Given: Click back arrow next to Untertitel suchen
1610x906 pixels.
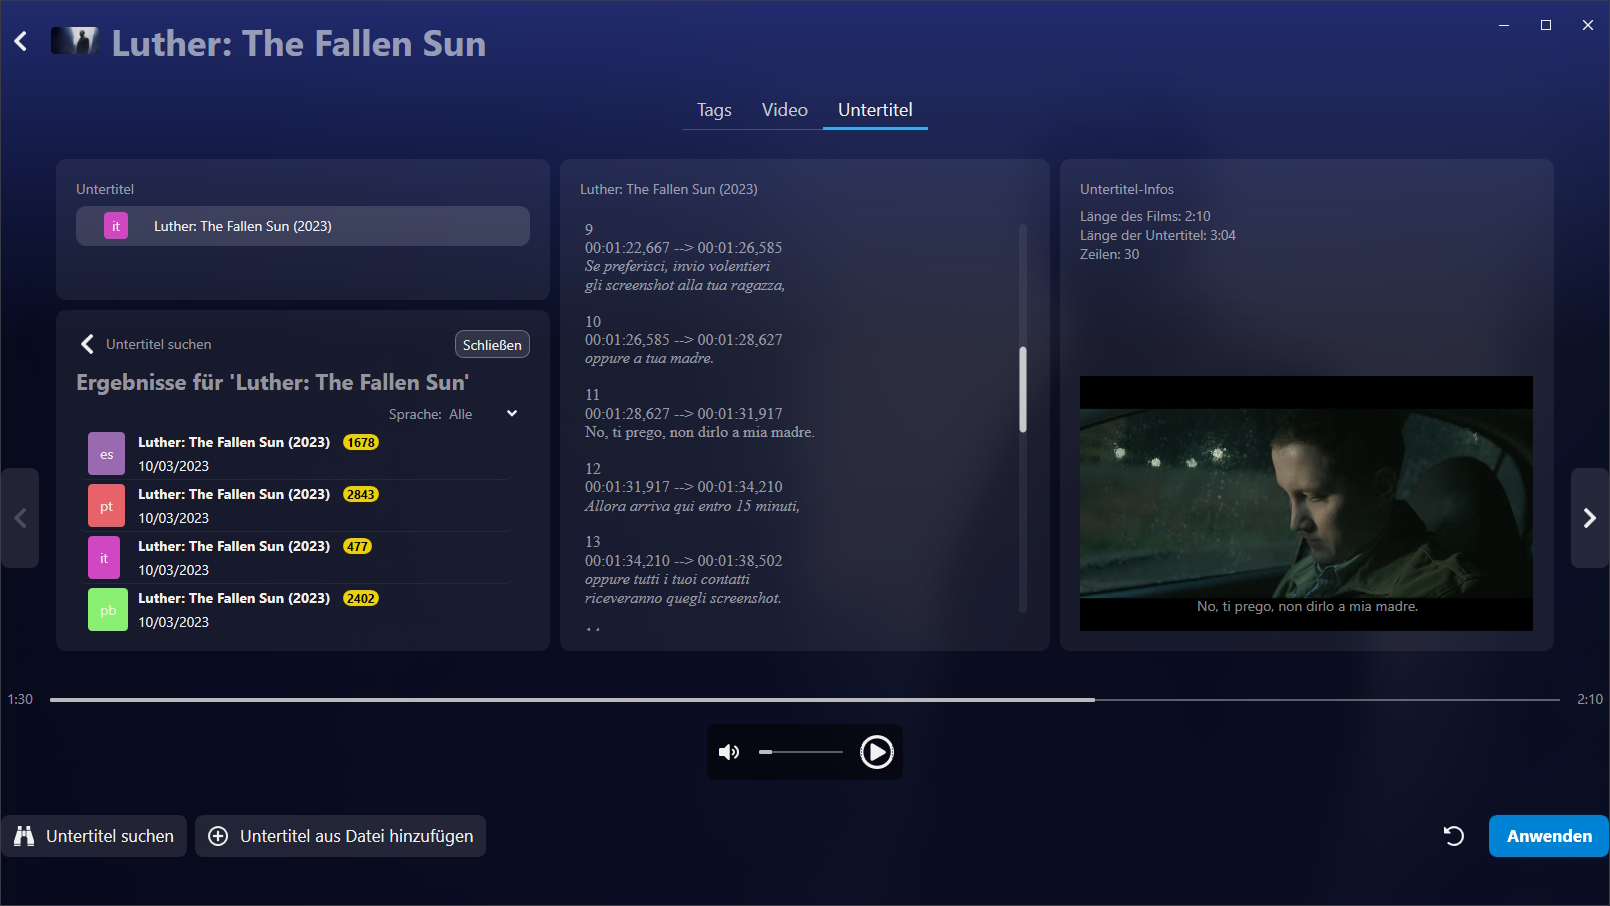Looking at the screenshot, I should point(87,344).
